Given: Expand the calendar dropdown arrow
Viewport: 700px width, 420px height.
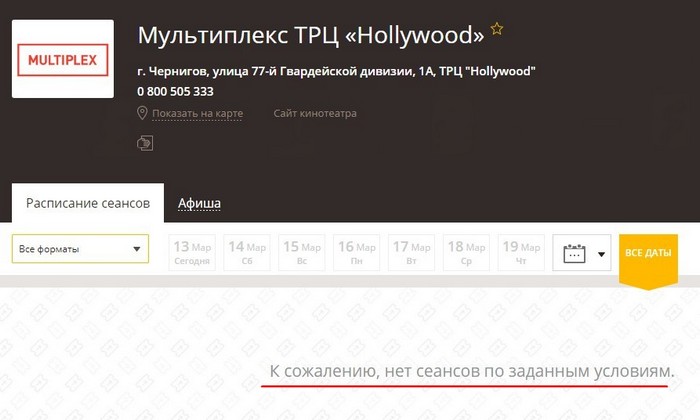Looking at the screenshot, I should (x=602, y=254).
